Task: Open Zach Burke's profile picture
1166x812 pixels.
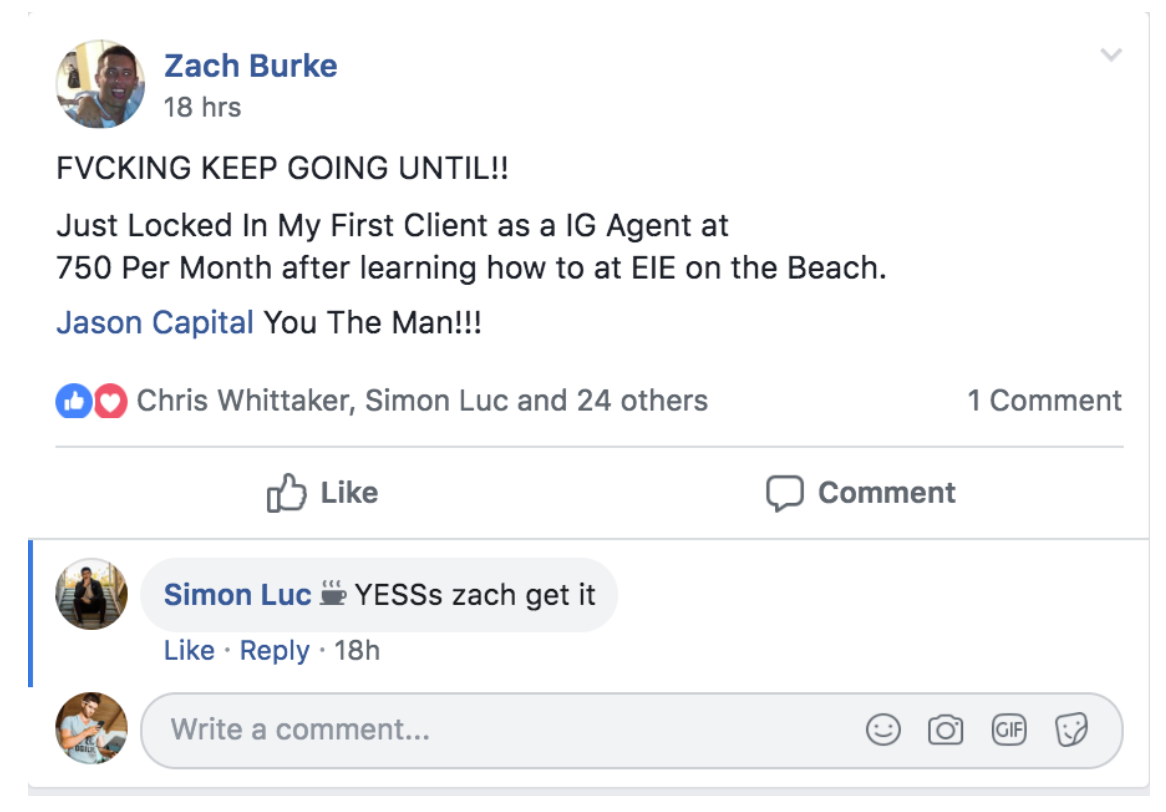Action: 100,84
